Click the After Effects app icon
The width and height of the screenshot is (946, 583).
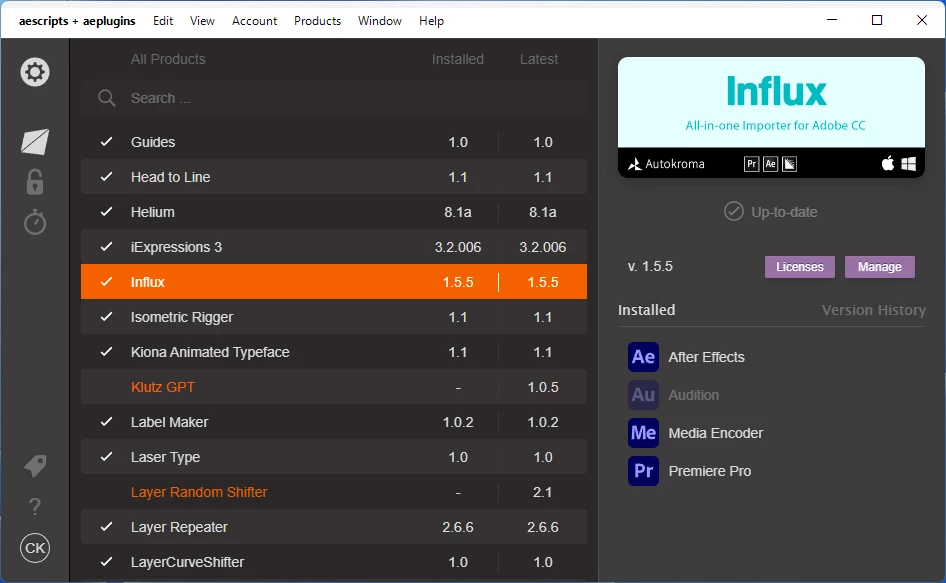coord(643,357)
